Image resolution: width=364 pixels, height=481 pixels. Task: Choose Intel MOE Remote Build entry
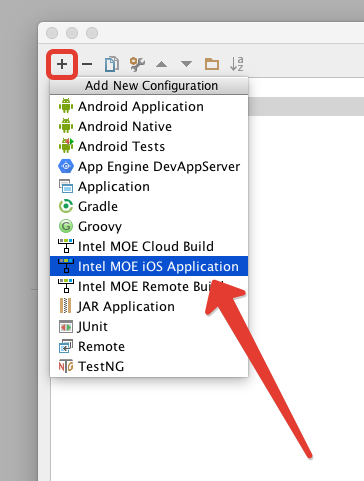click(x=149, y=286)
